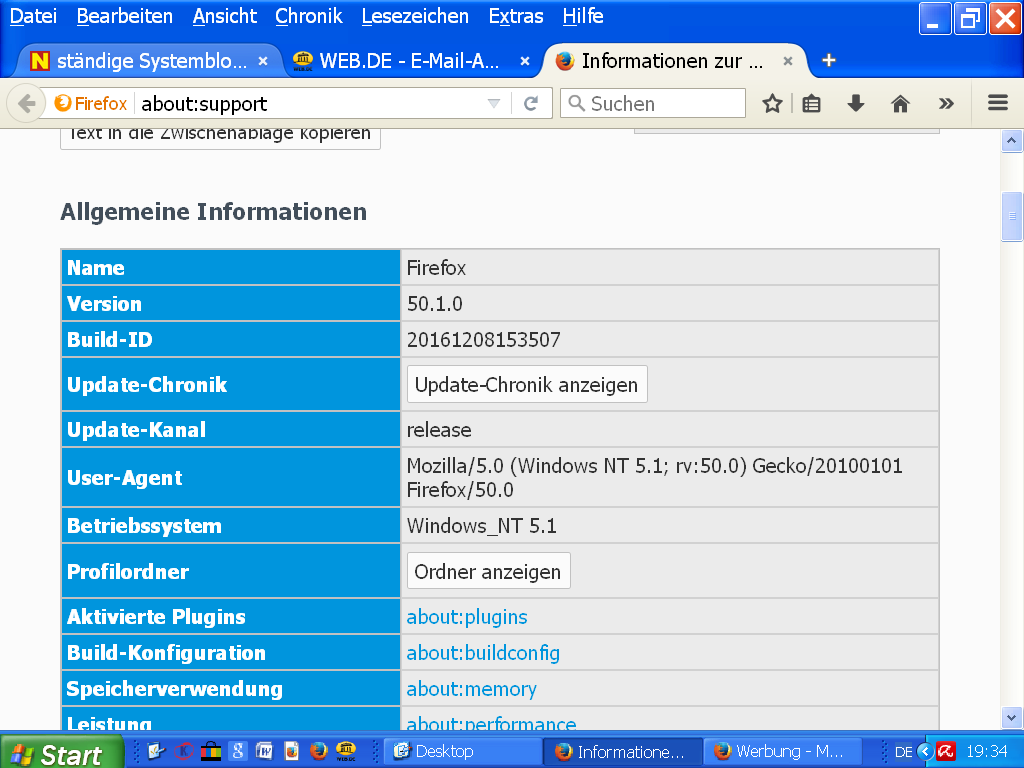Open the Chronik menu
Screen dimensions: 1024x768
(x=309, y=16)
